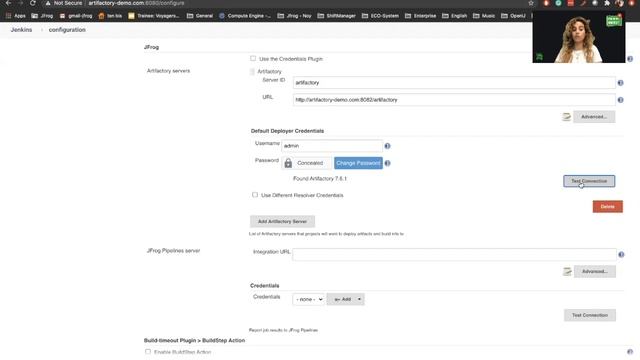The height and width of the screenshot is (360, 640).
Task: Open the General bookmark folder
Action: (200, 16)
